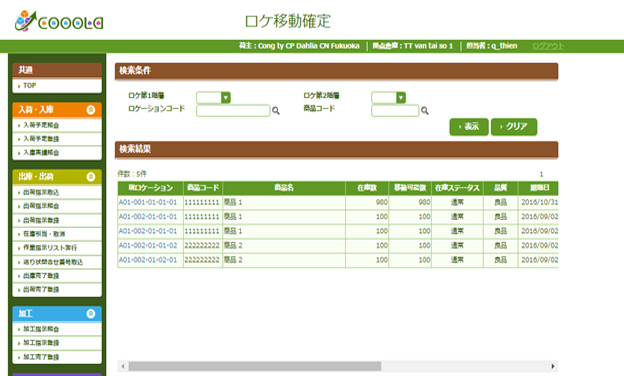
Task: Click the horizontal scrollbar thumb
Action: [x=255, y=366]
